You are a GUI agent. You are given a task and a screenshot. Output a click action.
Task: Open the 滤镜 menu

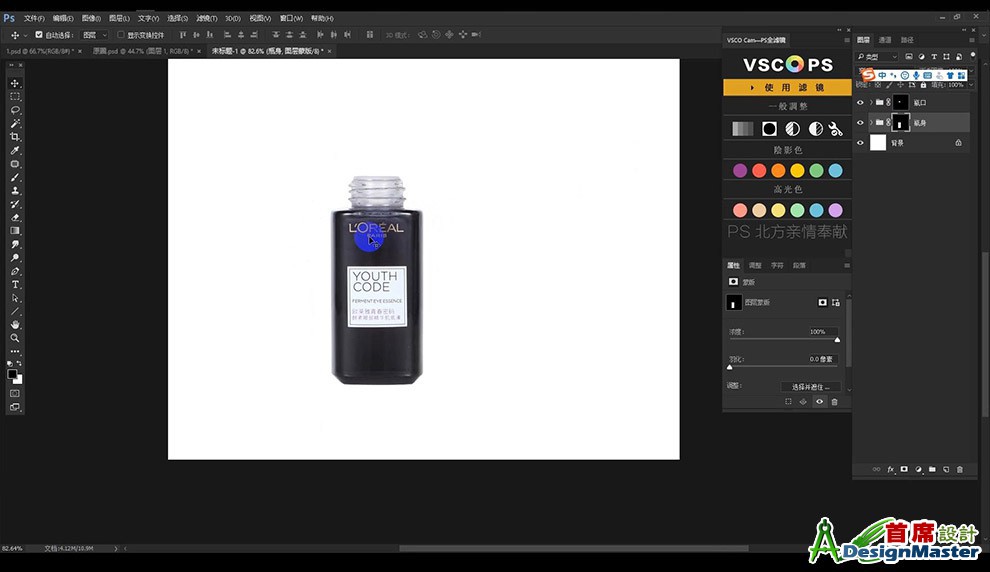206,18
